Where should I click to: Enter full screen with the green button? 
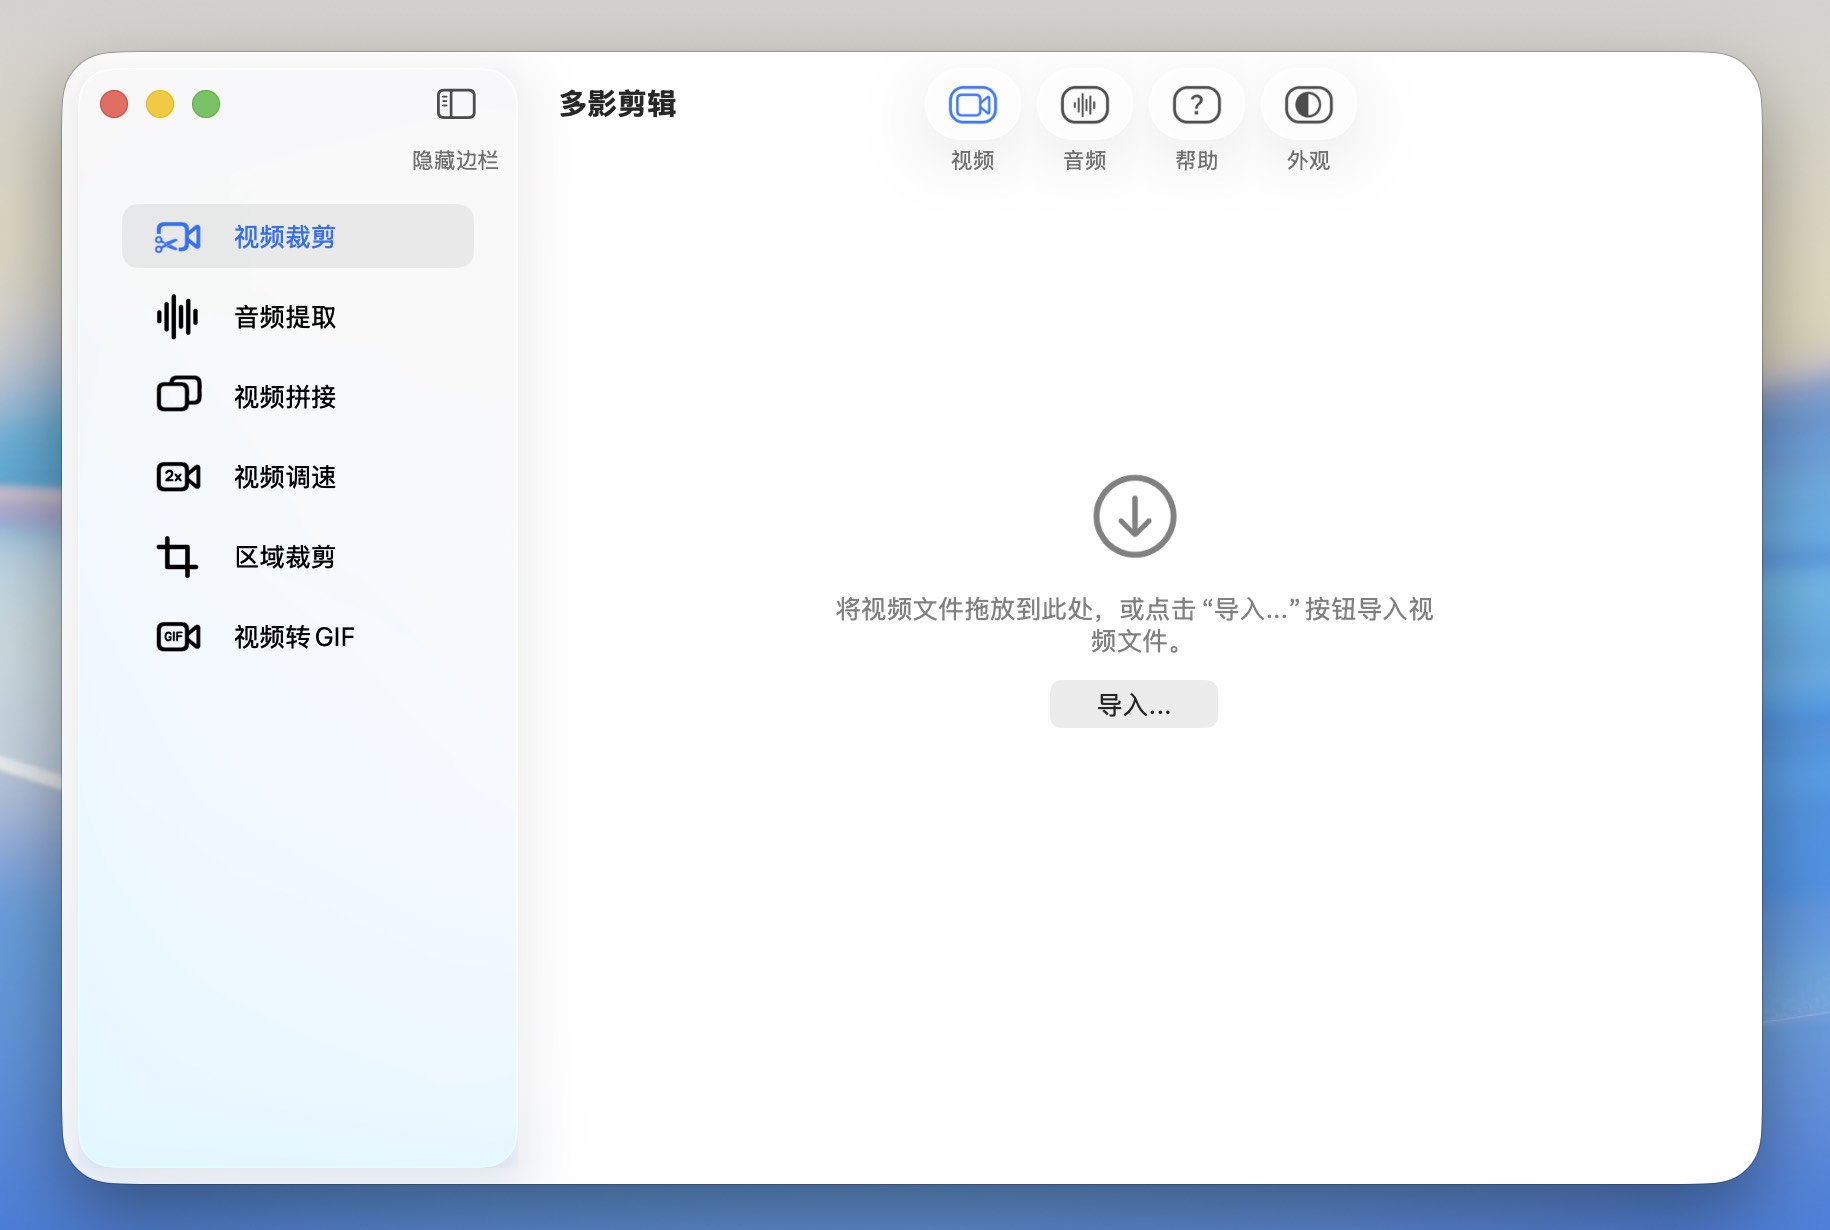click(206, 104)
